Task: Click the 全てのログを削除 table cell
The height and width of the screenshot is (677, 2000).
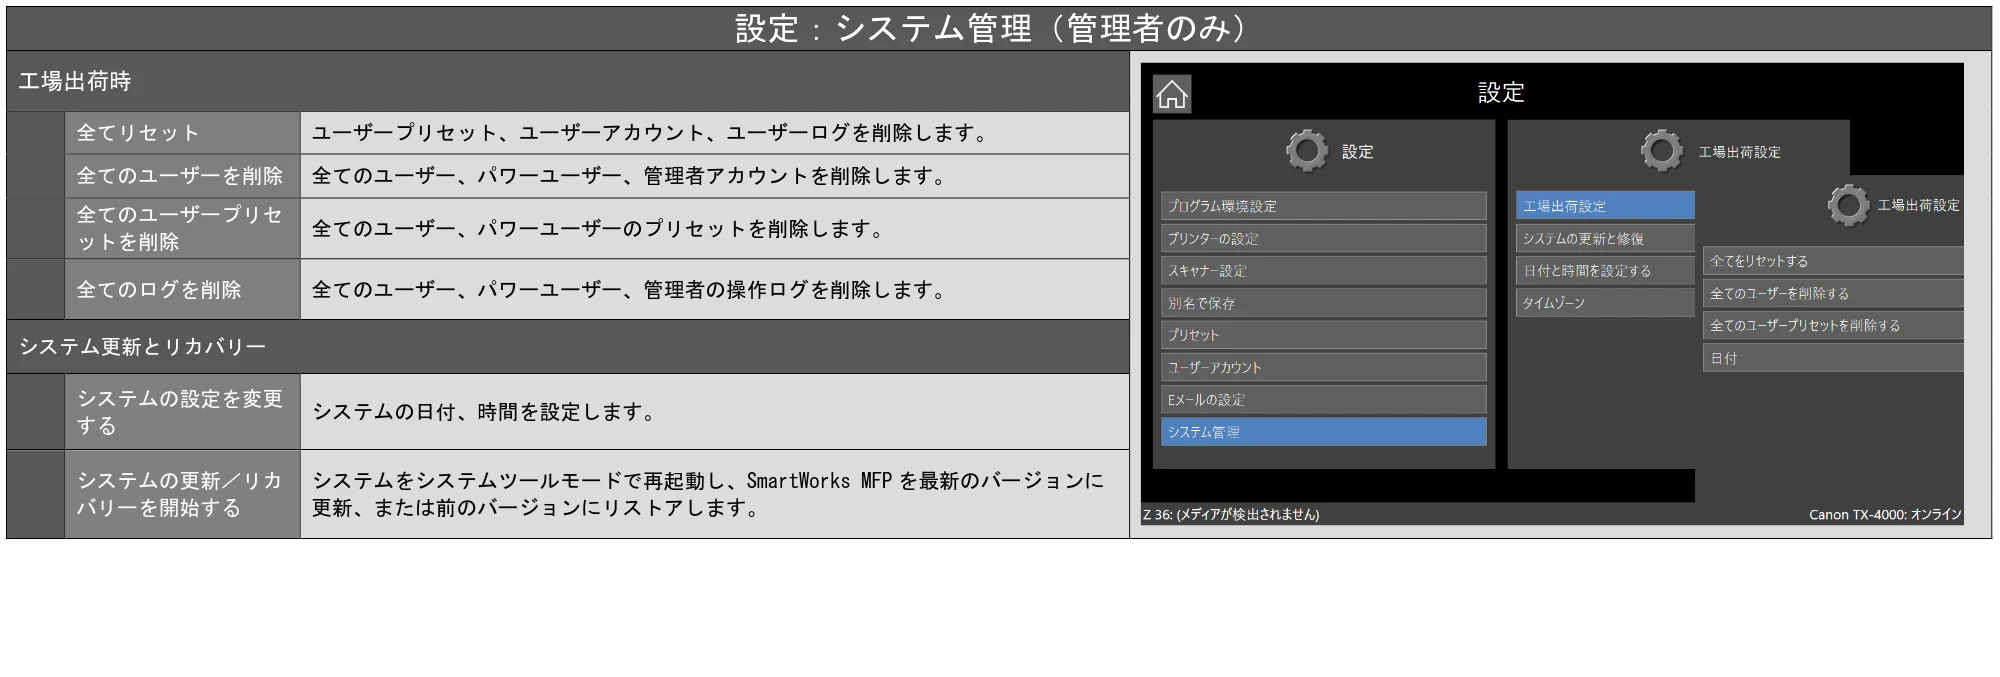Action: point(183,290)
